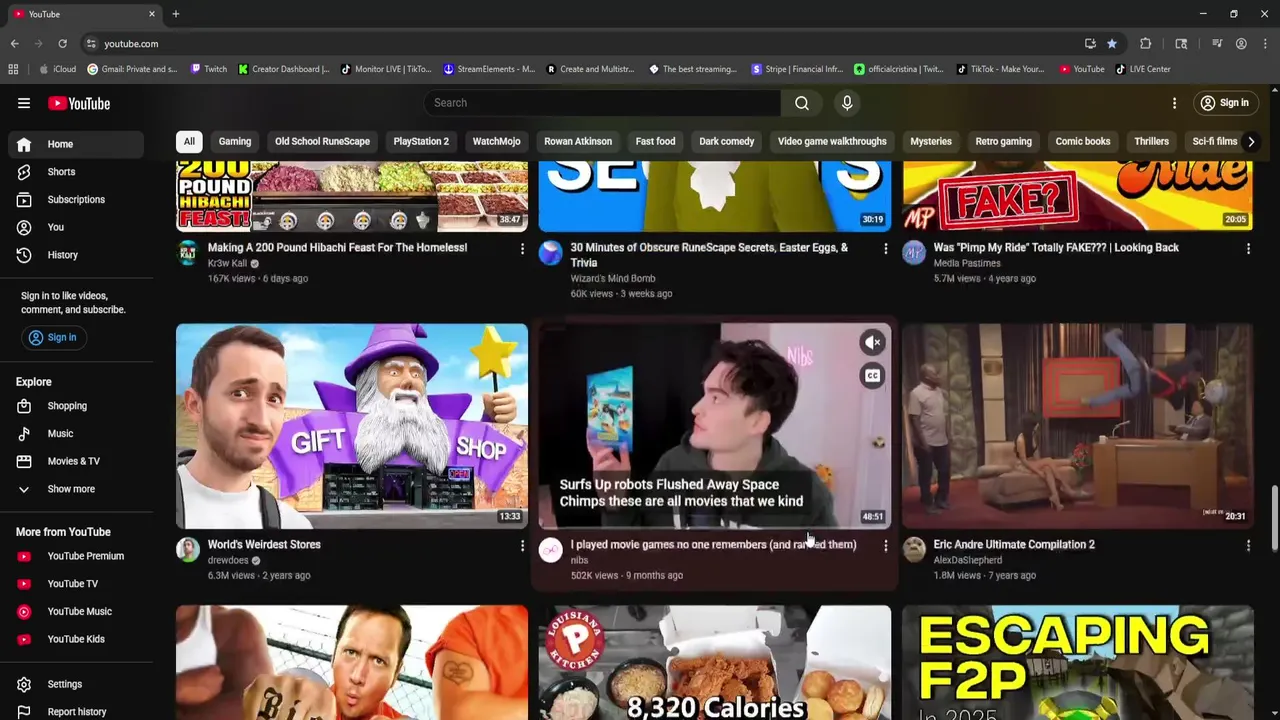Open the You section in sidebar
The image size is (1280, 720).
coord(76,227)
